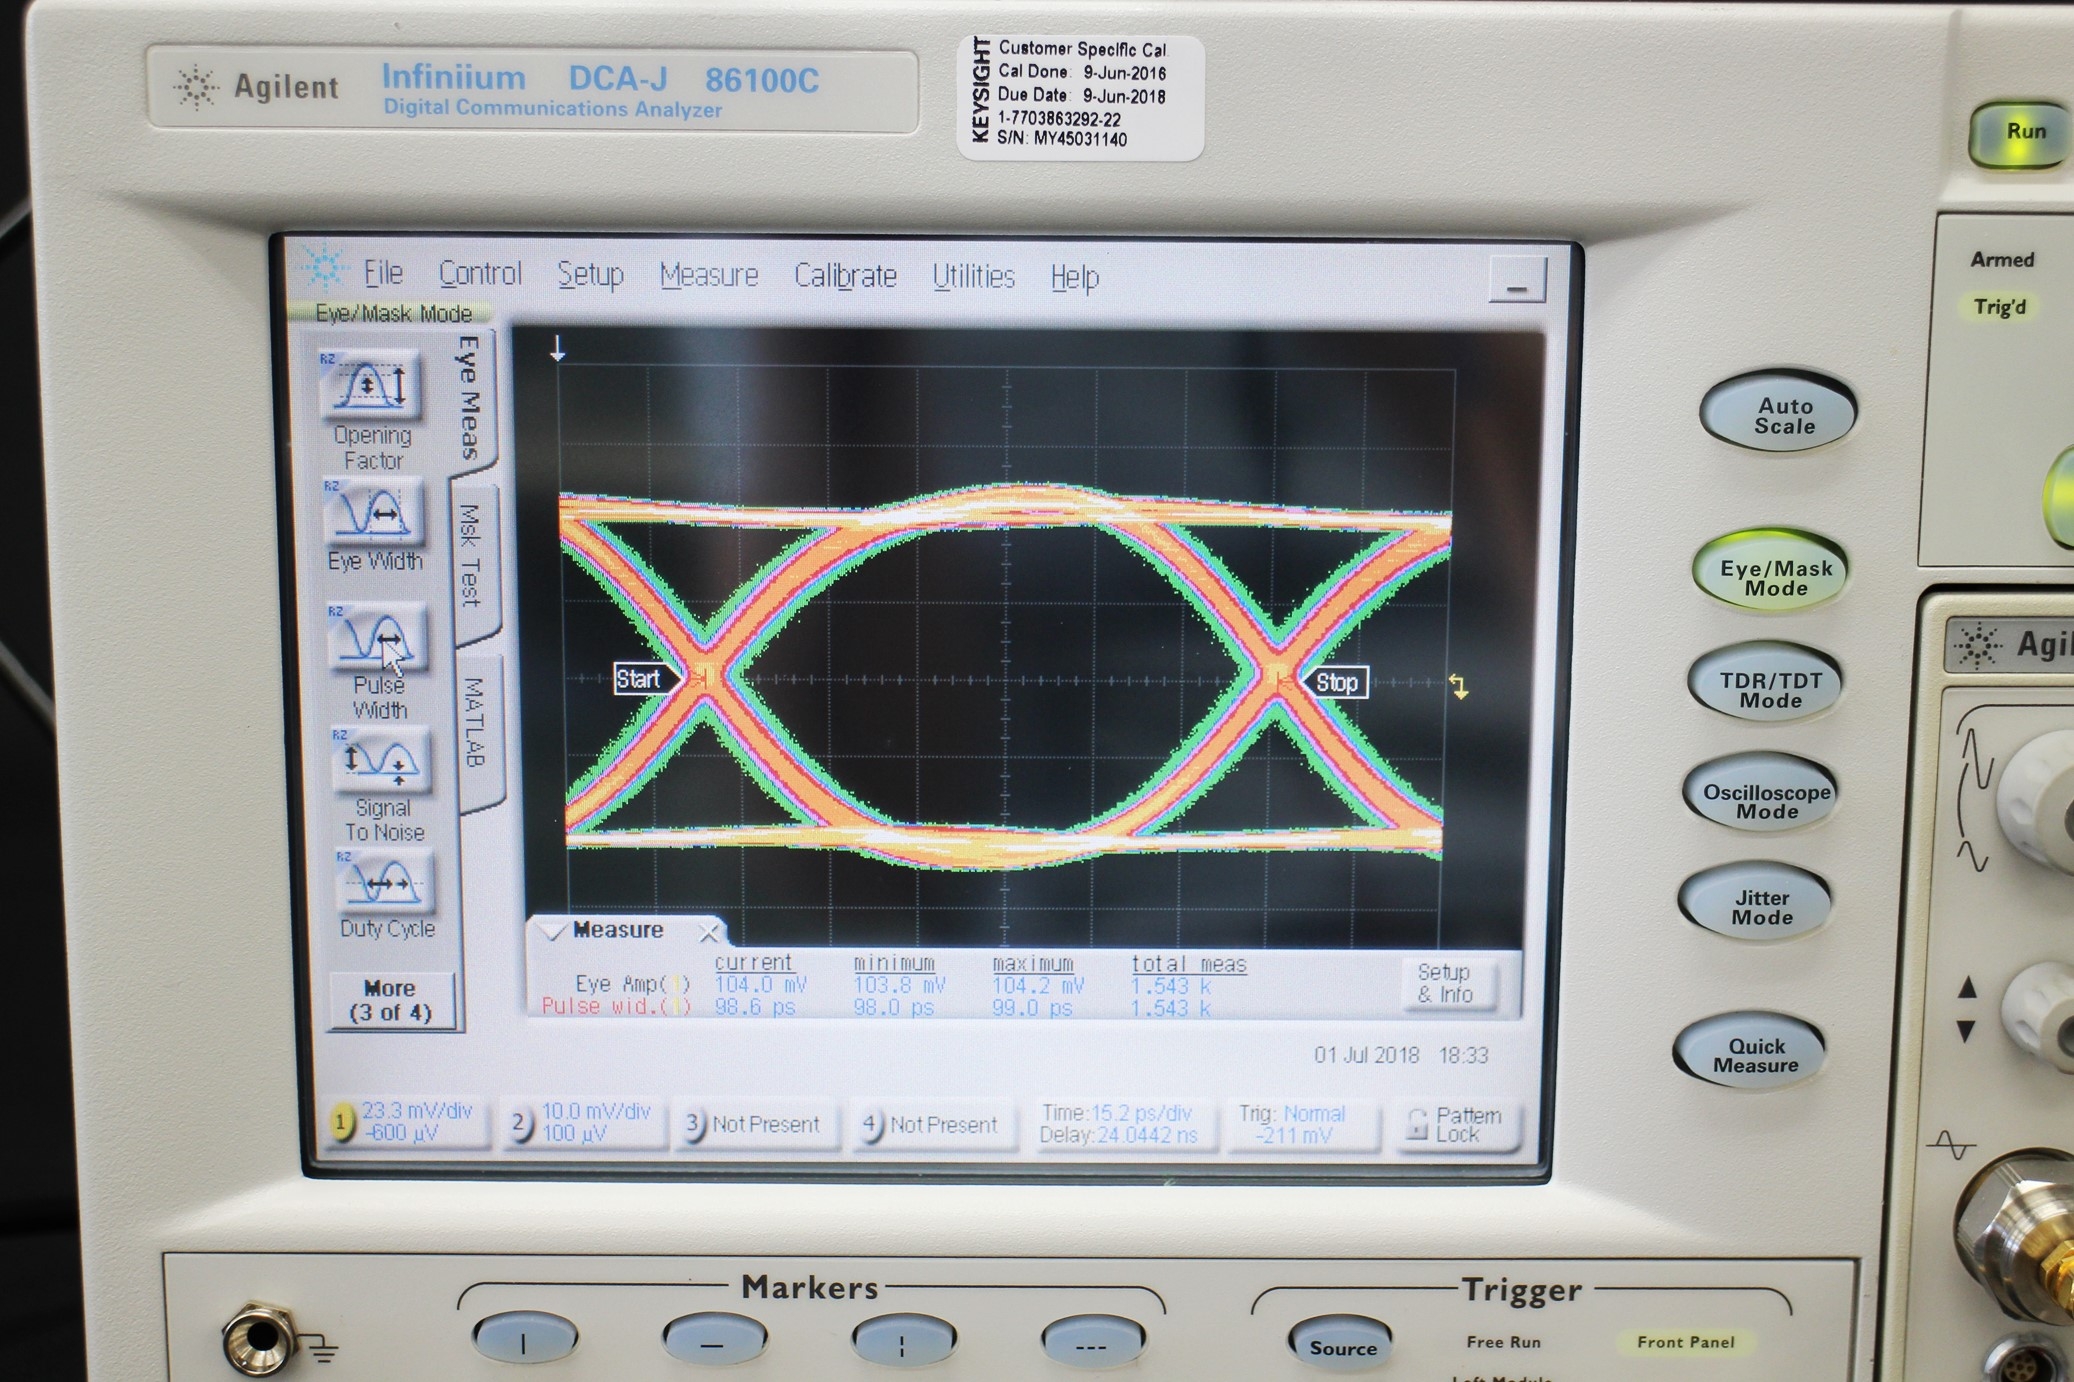Click the Pulse wid. measurement row label
Screen dimensions: 2074x1382
coord(616,1007)
